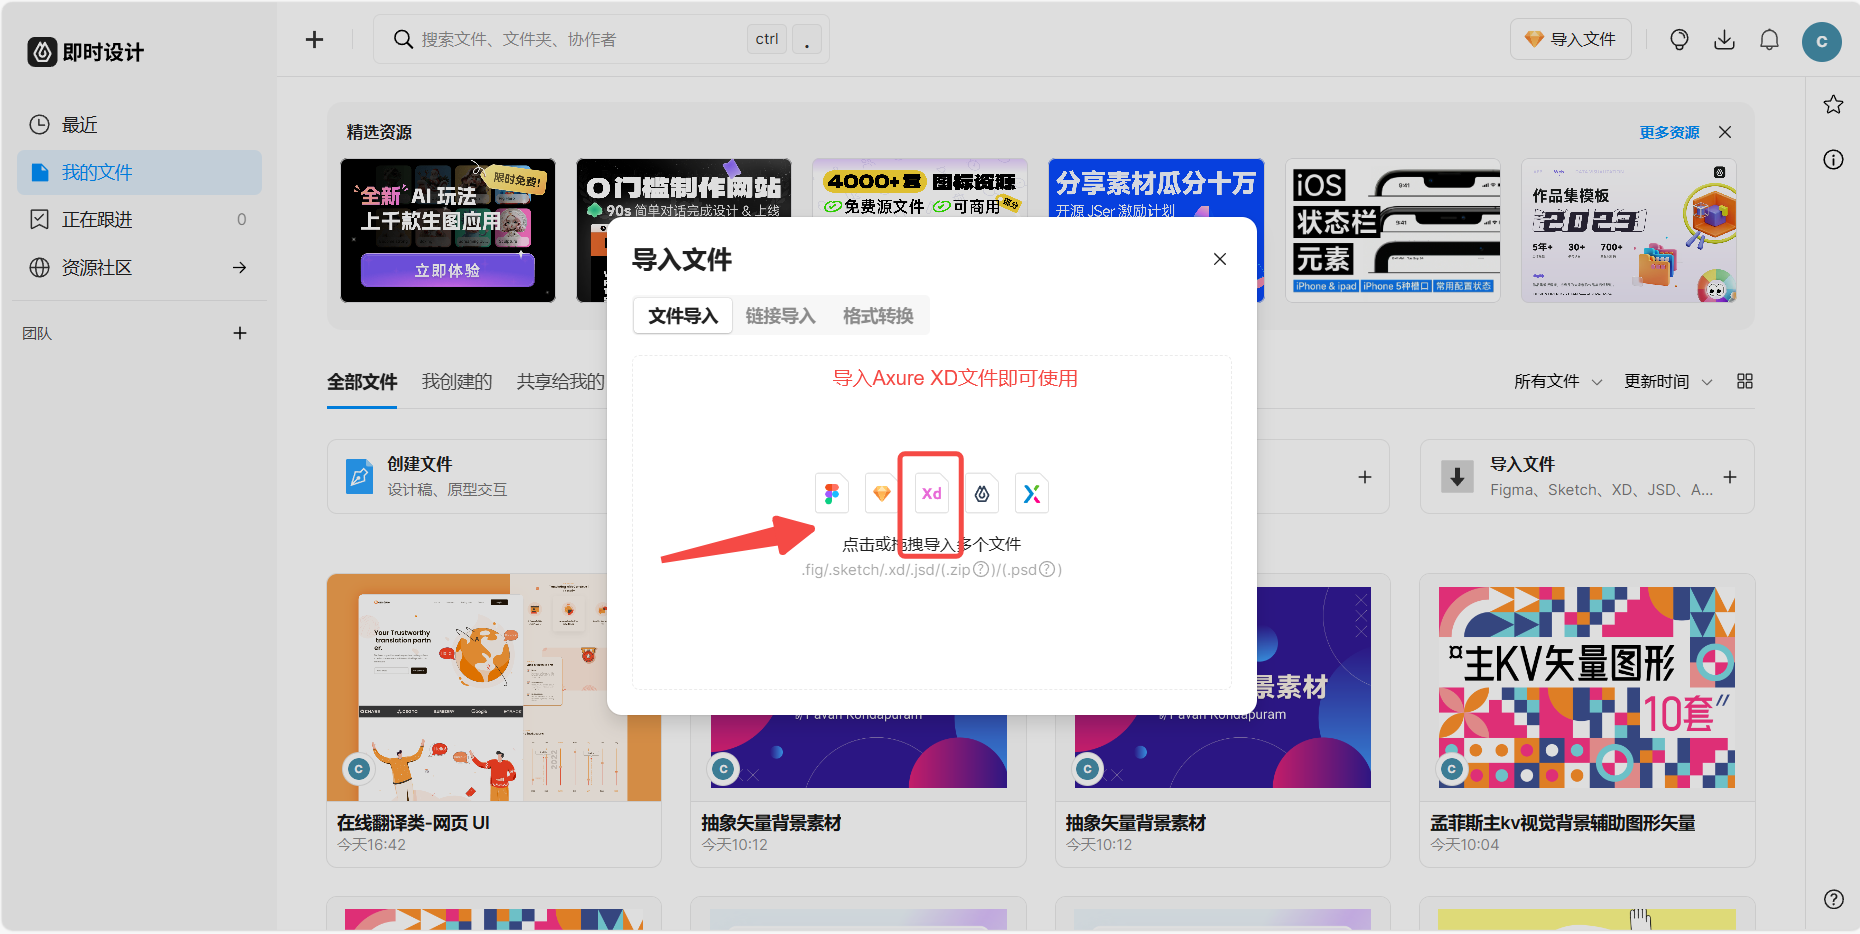Click the 今天10:04 timestamp text

coord(1465,845)
